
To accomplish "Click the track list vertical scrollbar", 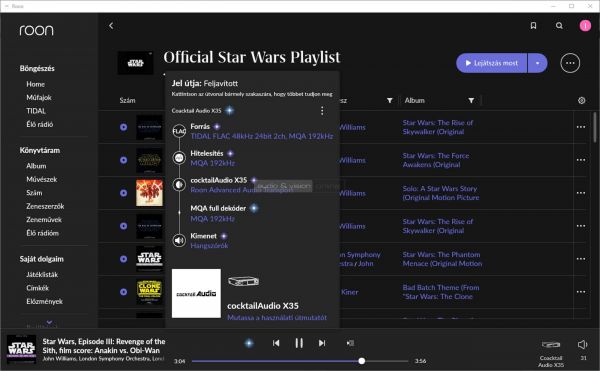I will (595, 127).
